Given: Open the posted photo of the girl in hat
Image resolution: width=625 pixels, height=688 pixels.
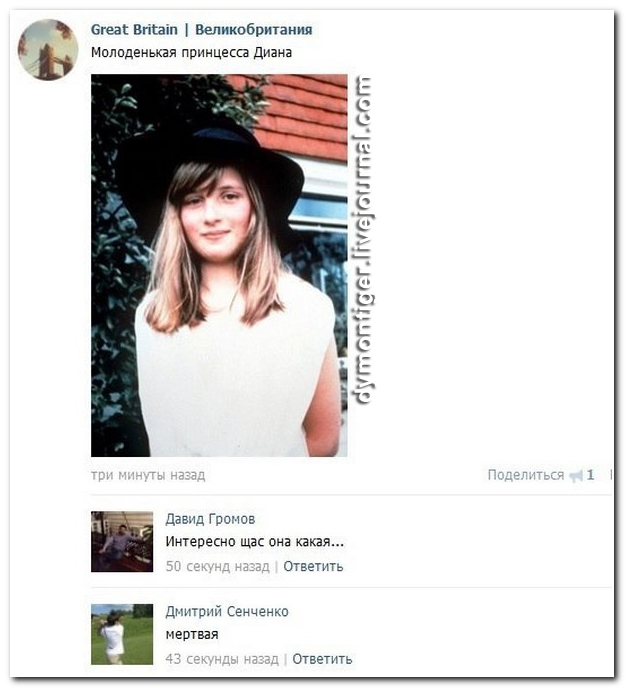Looking at the screenshot, I should click(x=219, y=265).
